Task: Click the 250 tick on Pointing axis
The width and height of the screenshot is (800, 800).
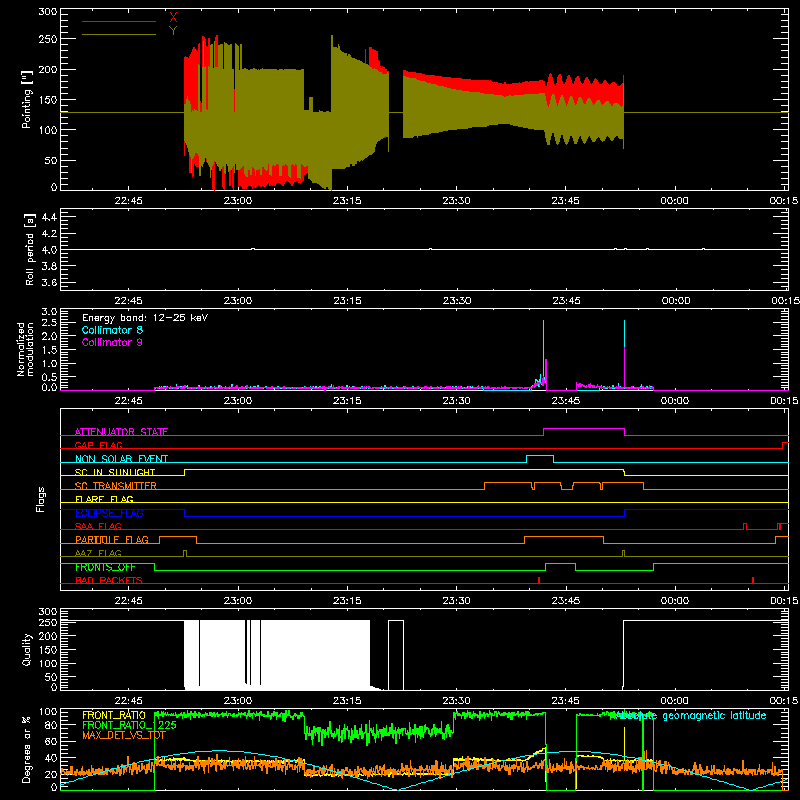Action: [x=48, y=39]
